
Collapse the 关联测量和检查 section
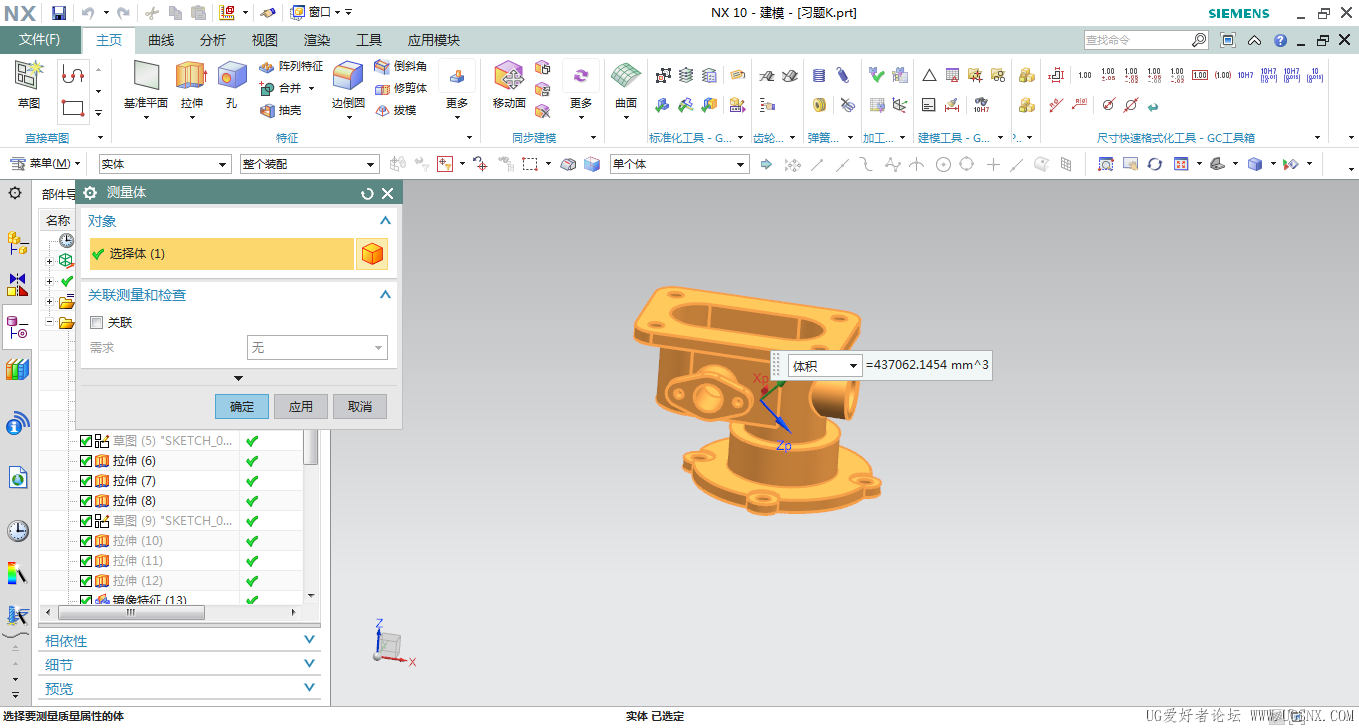[385, 295]
